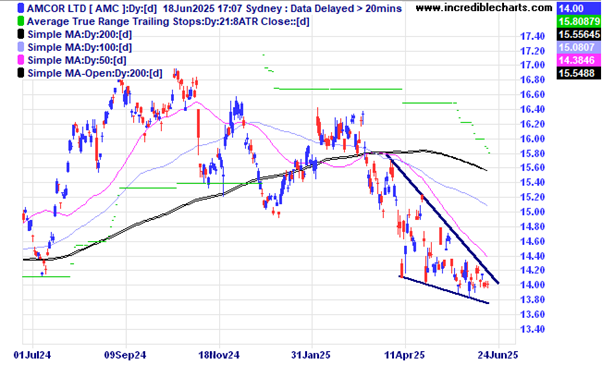Screen dimensions: 602x365
Task: Click the 11Apr25 date axis label
Action: pyautogui.click(x=405, y=355)
